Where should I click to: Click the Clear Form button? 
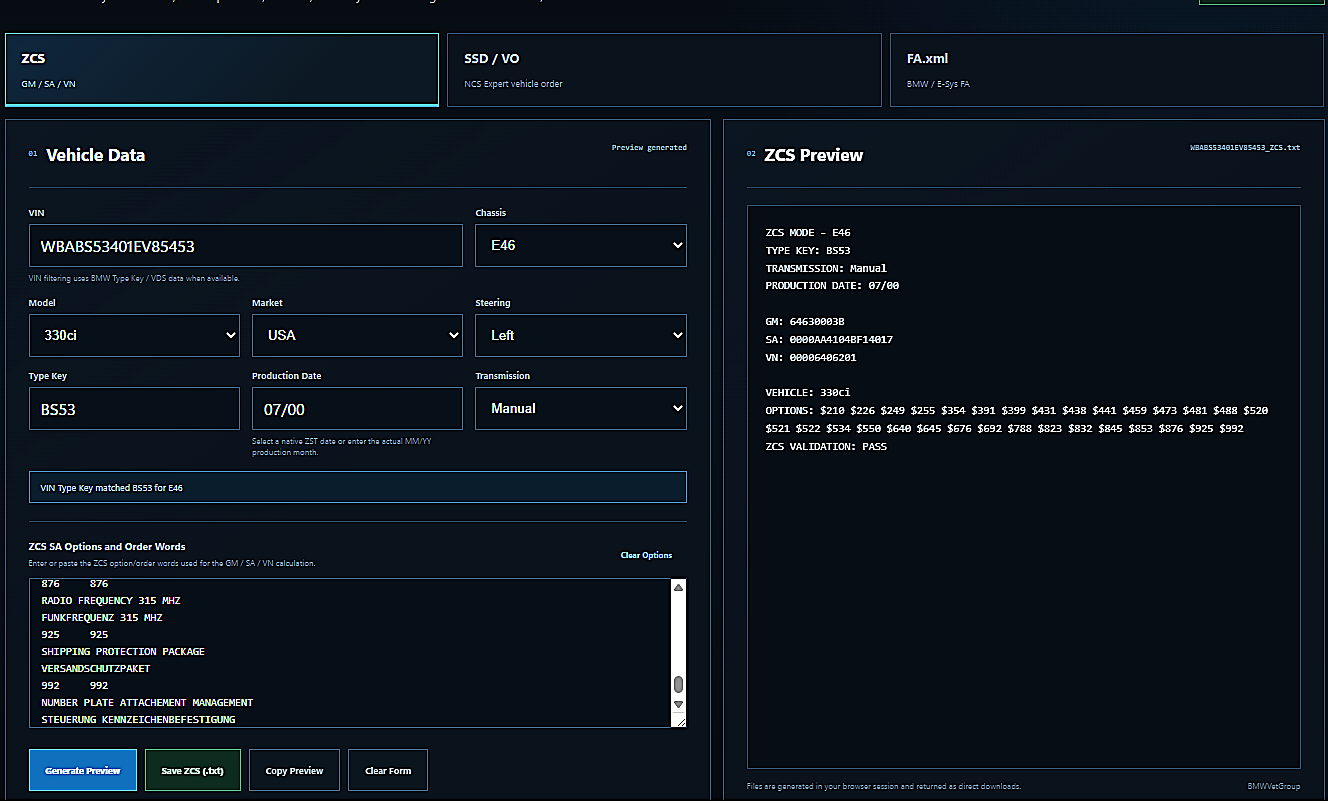388,770
